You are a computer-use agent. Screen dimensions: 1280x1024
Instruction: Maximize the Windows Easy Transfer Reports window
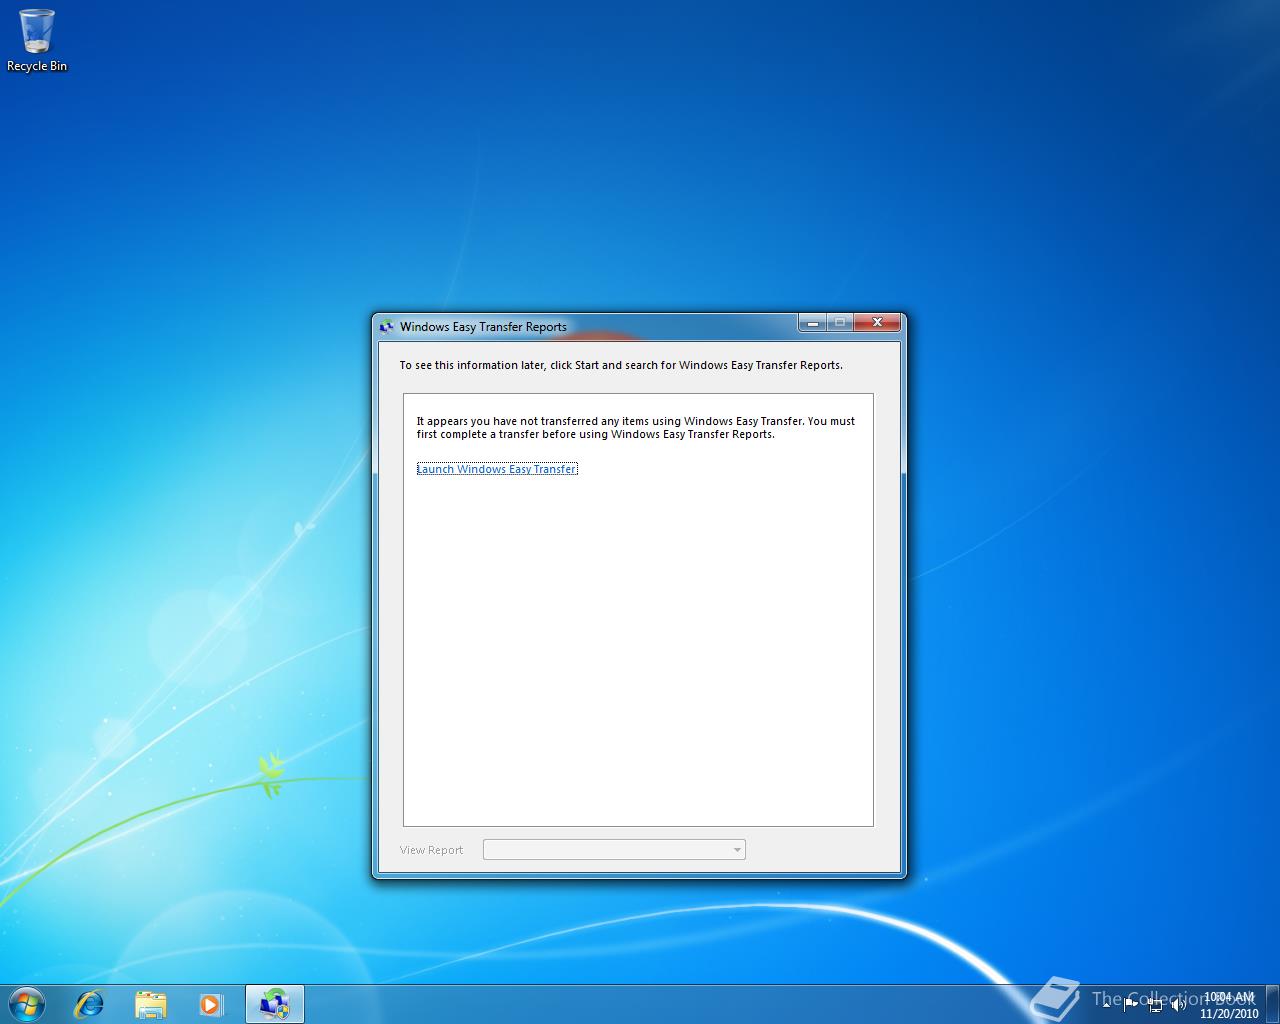tap(840, 322)
